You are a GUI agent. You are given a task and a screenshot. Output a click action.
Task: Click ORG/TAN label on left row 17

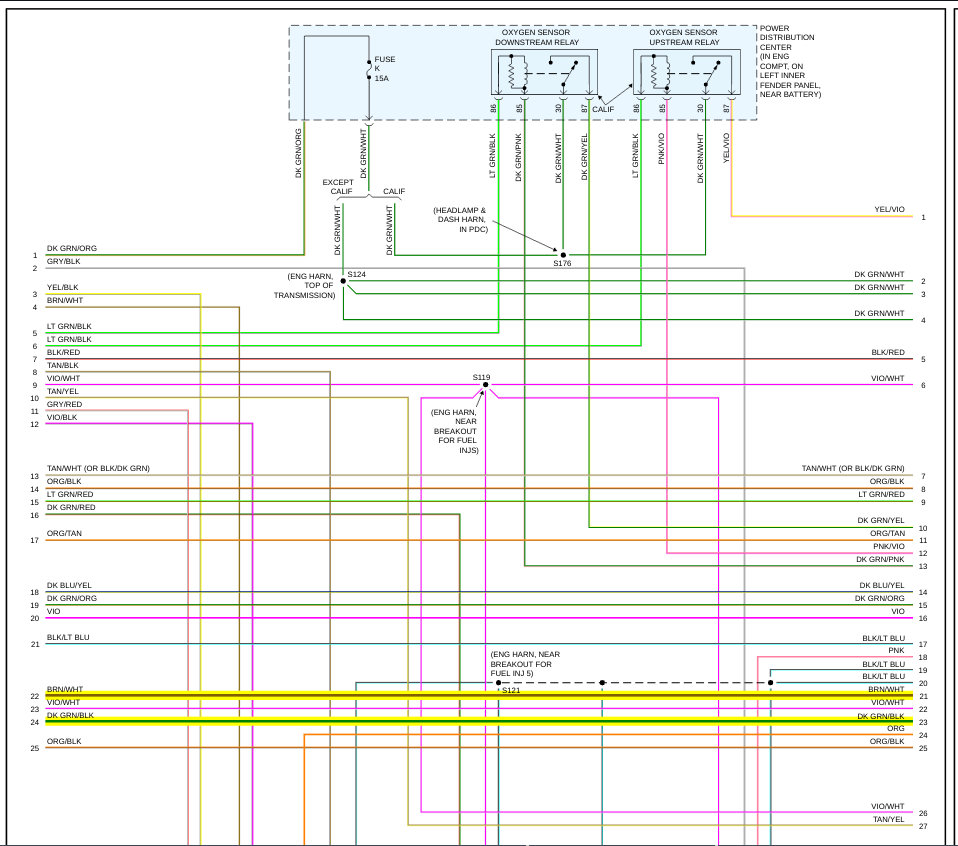coord(64,533)
